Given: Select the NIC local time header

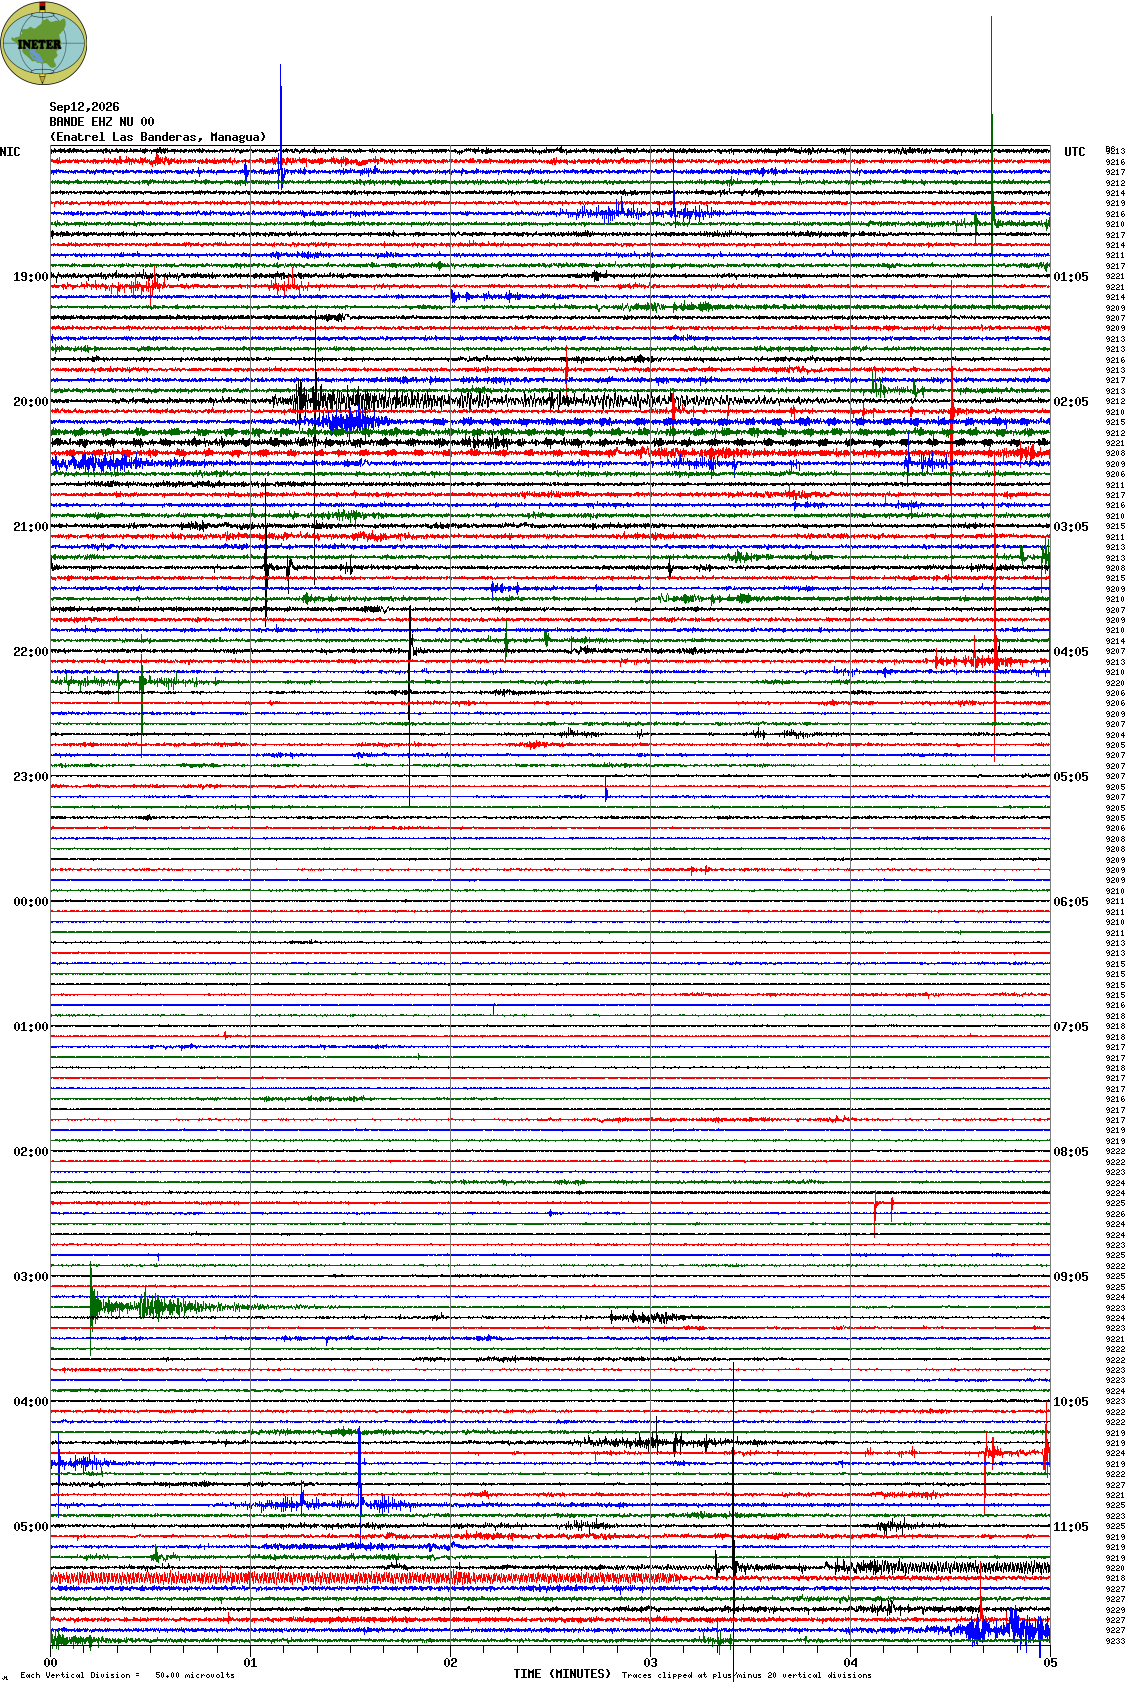Looking at the screenshot, I should (x=10, y=152).
